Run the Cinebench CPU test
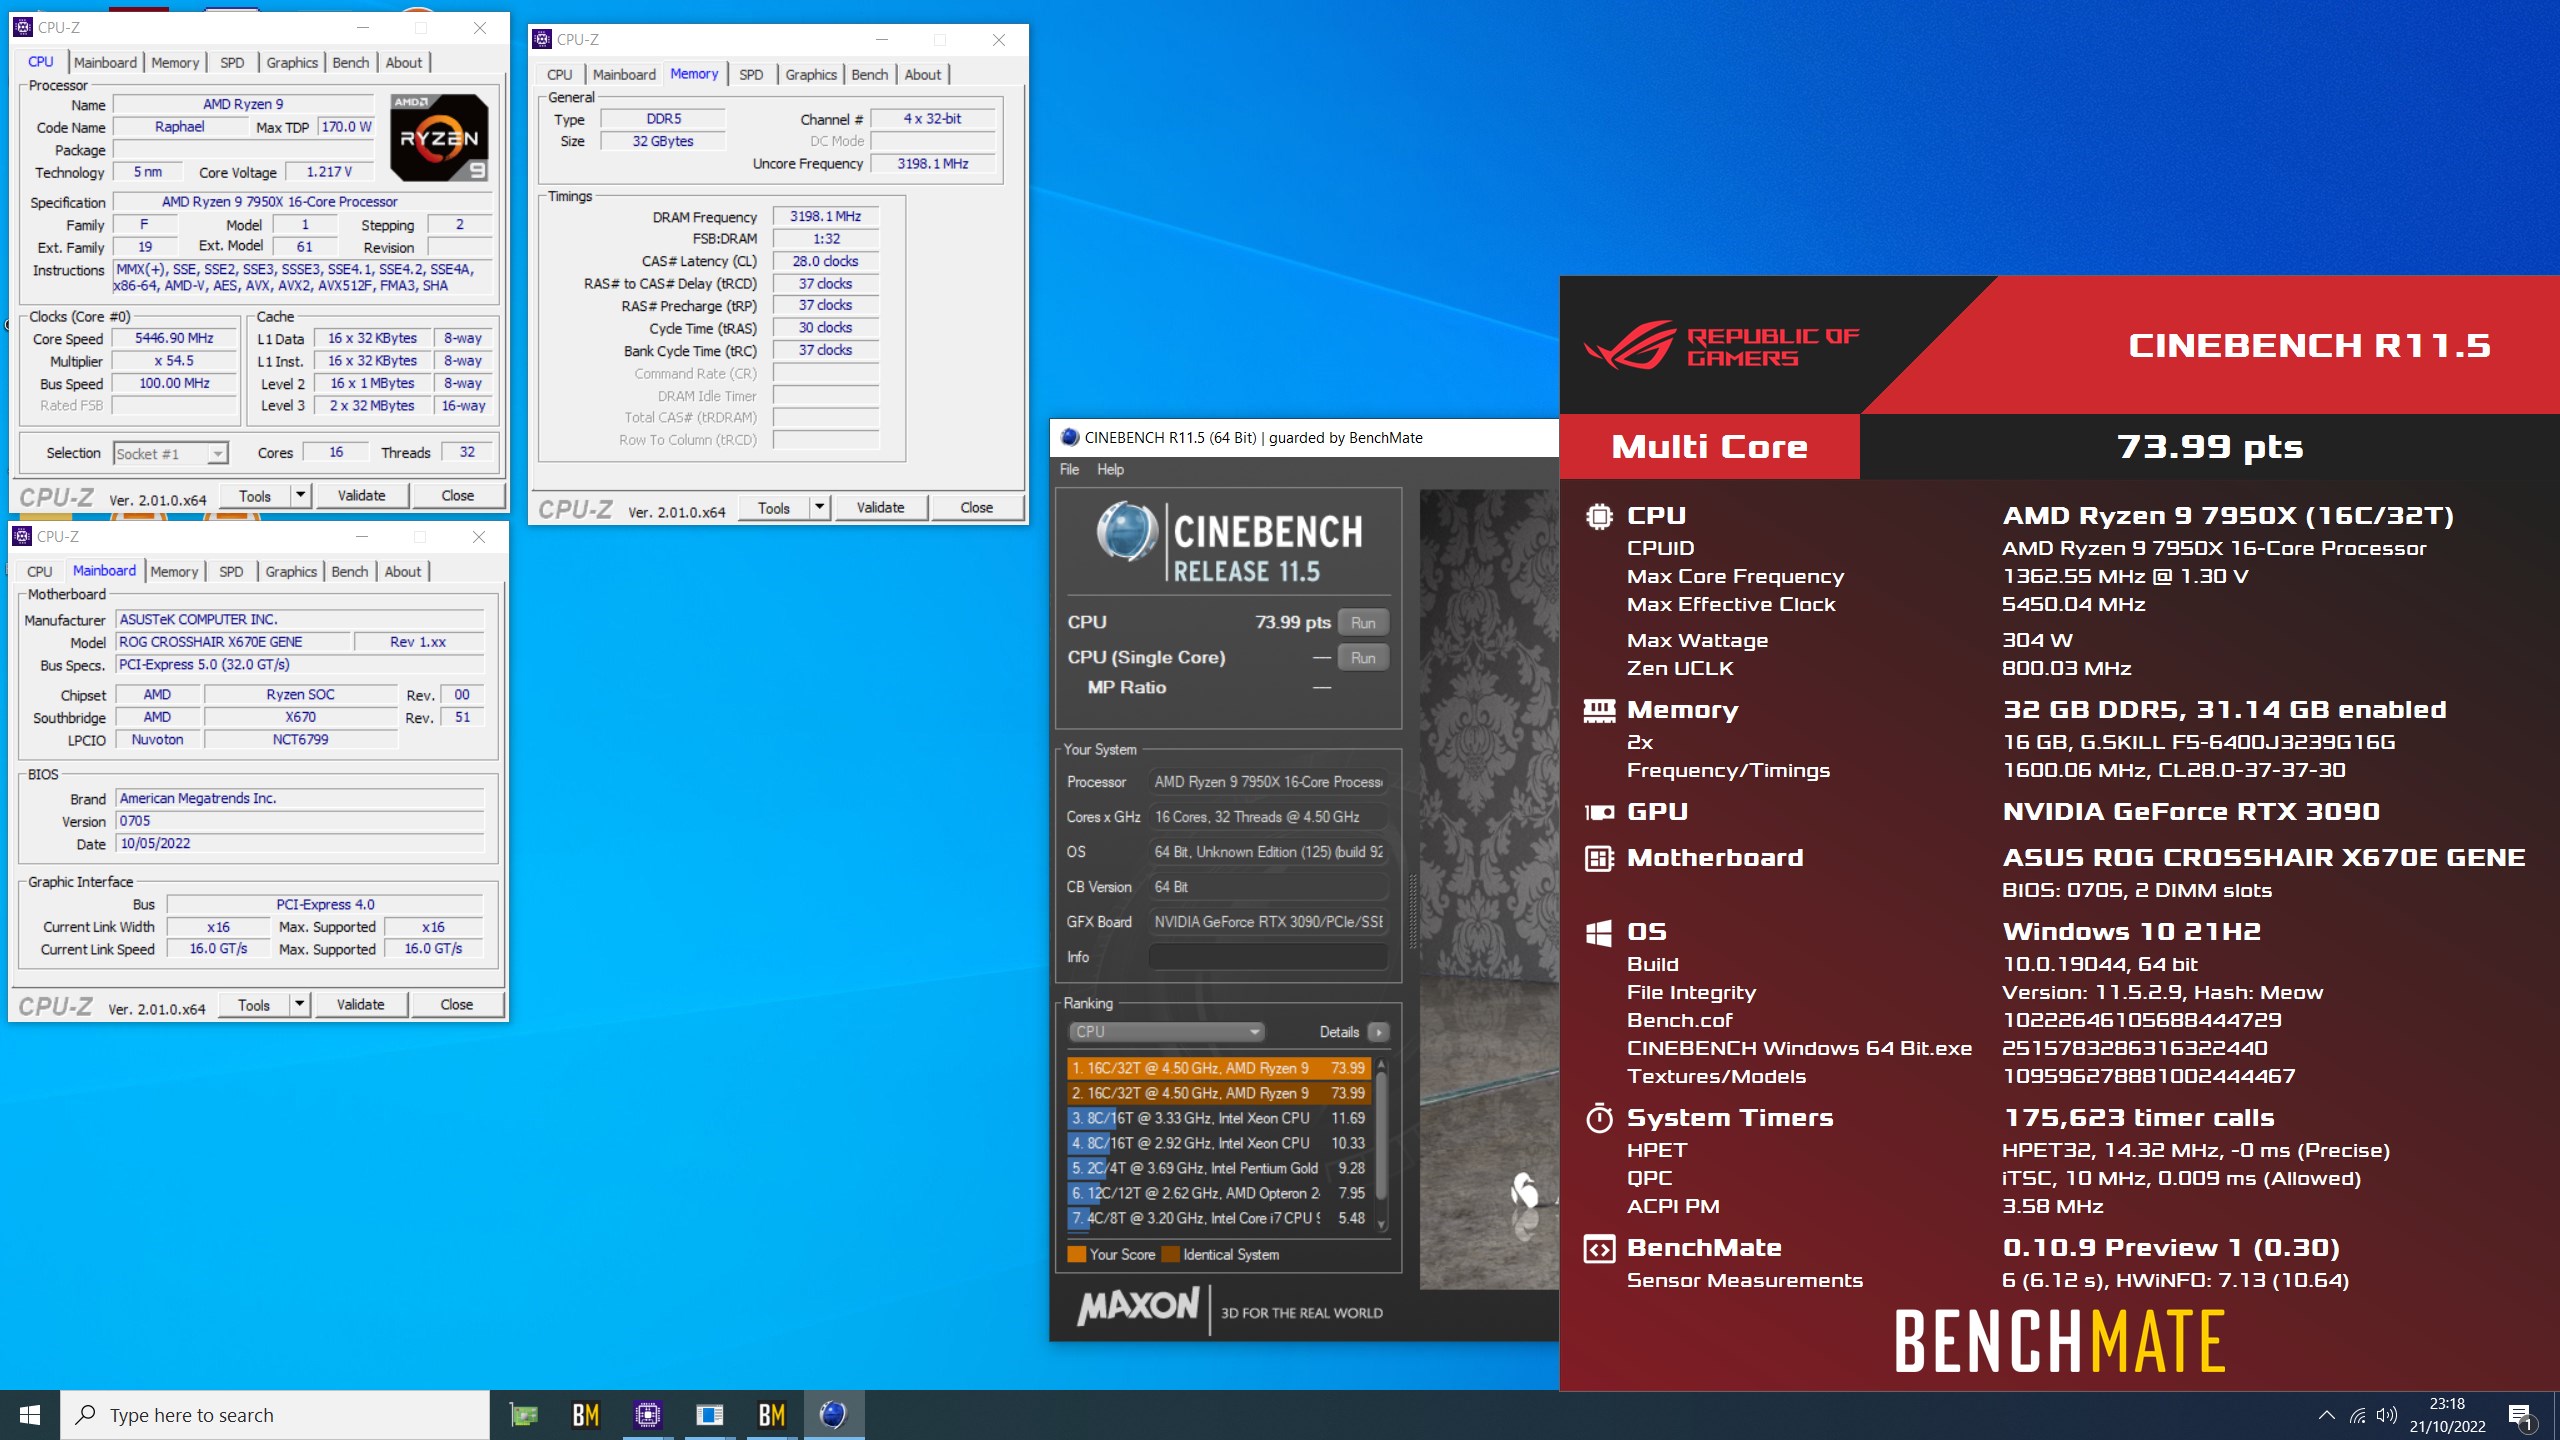Viewport: 2560px width, 1440px height. tap(1363, 622)
